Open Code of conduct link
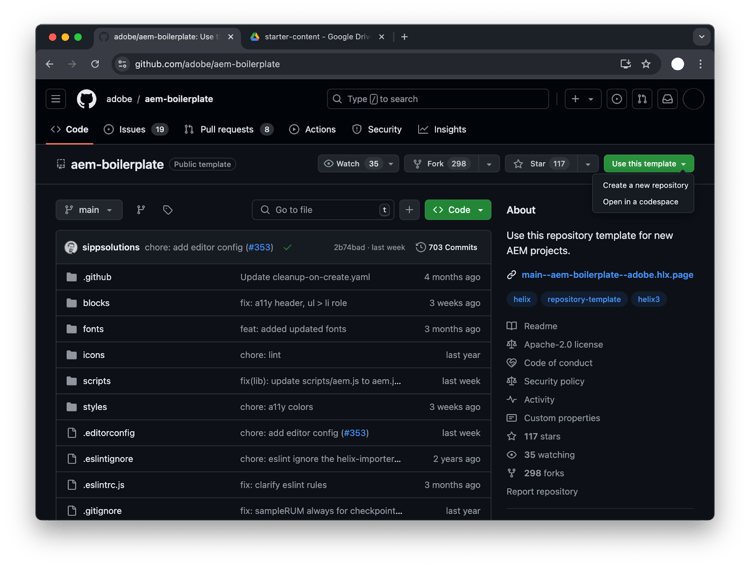The image size is (750, 567). point(558,363)
